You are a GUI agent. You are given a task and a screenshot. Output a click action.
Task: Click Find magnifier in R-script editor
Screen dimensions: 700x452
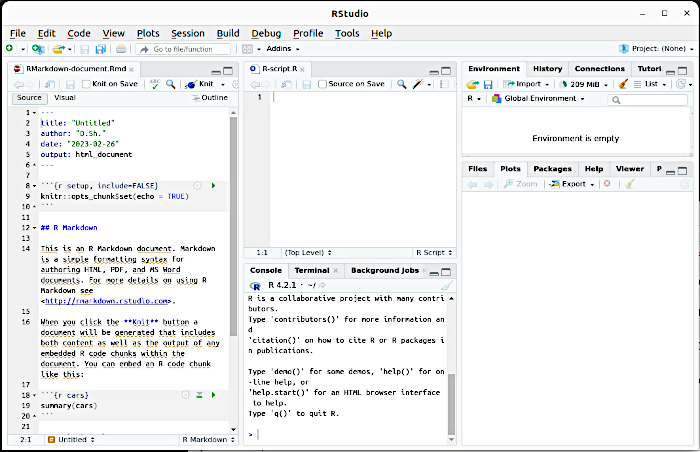[402, 84]
